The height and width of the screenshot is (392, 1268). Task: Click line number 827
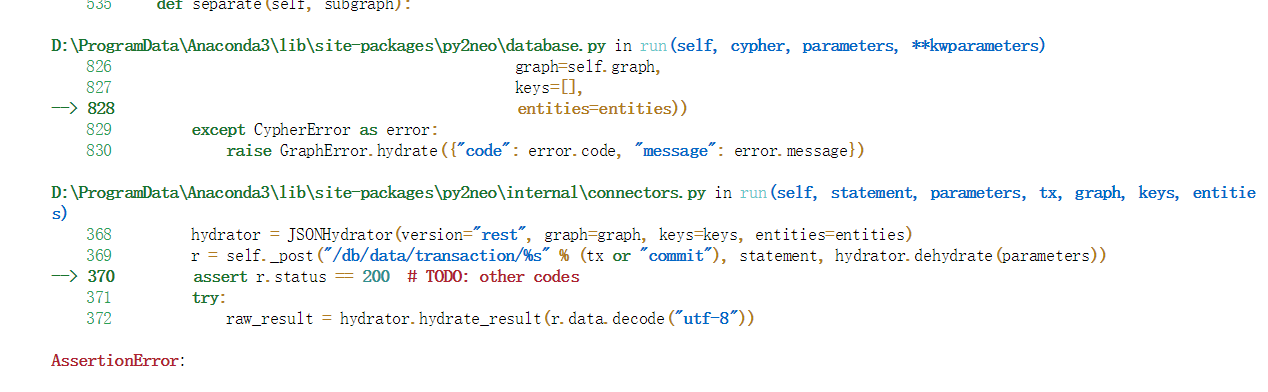pos(99,88)
